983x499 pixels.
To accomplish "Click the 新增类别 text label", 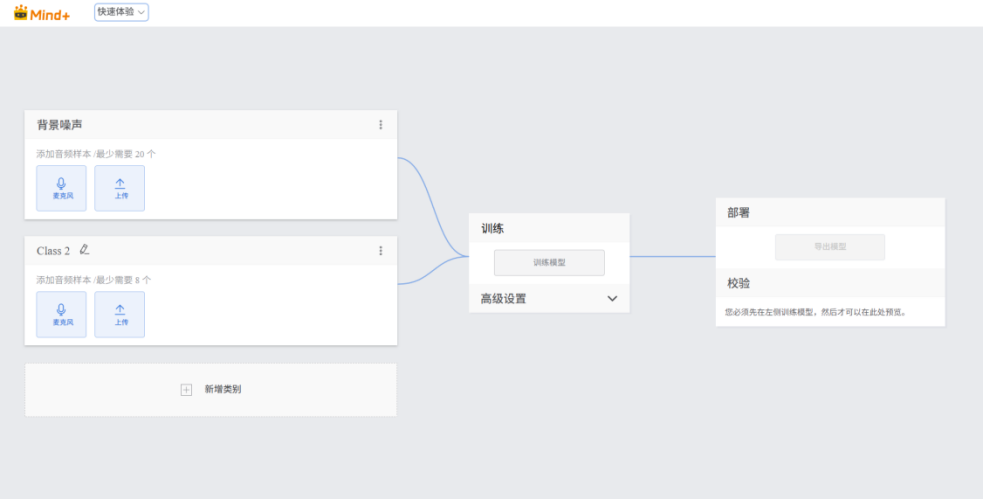I will (x=222, y=390).
